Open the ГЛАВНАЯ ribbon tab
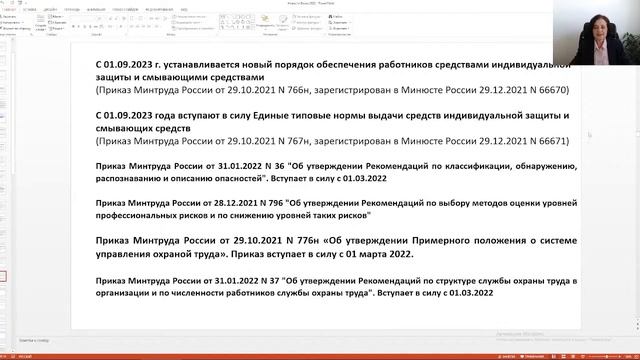 pos(9,9)
